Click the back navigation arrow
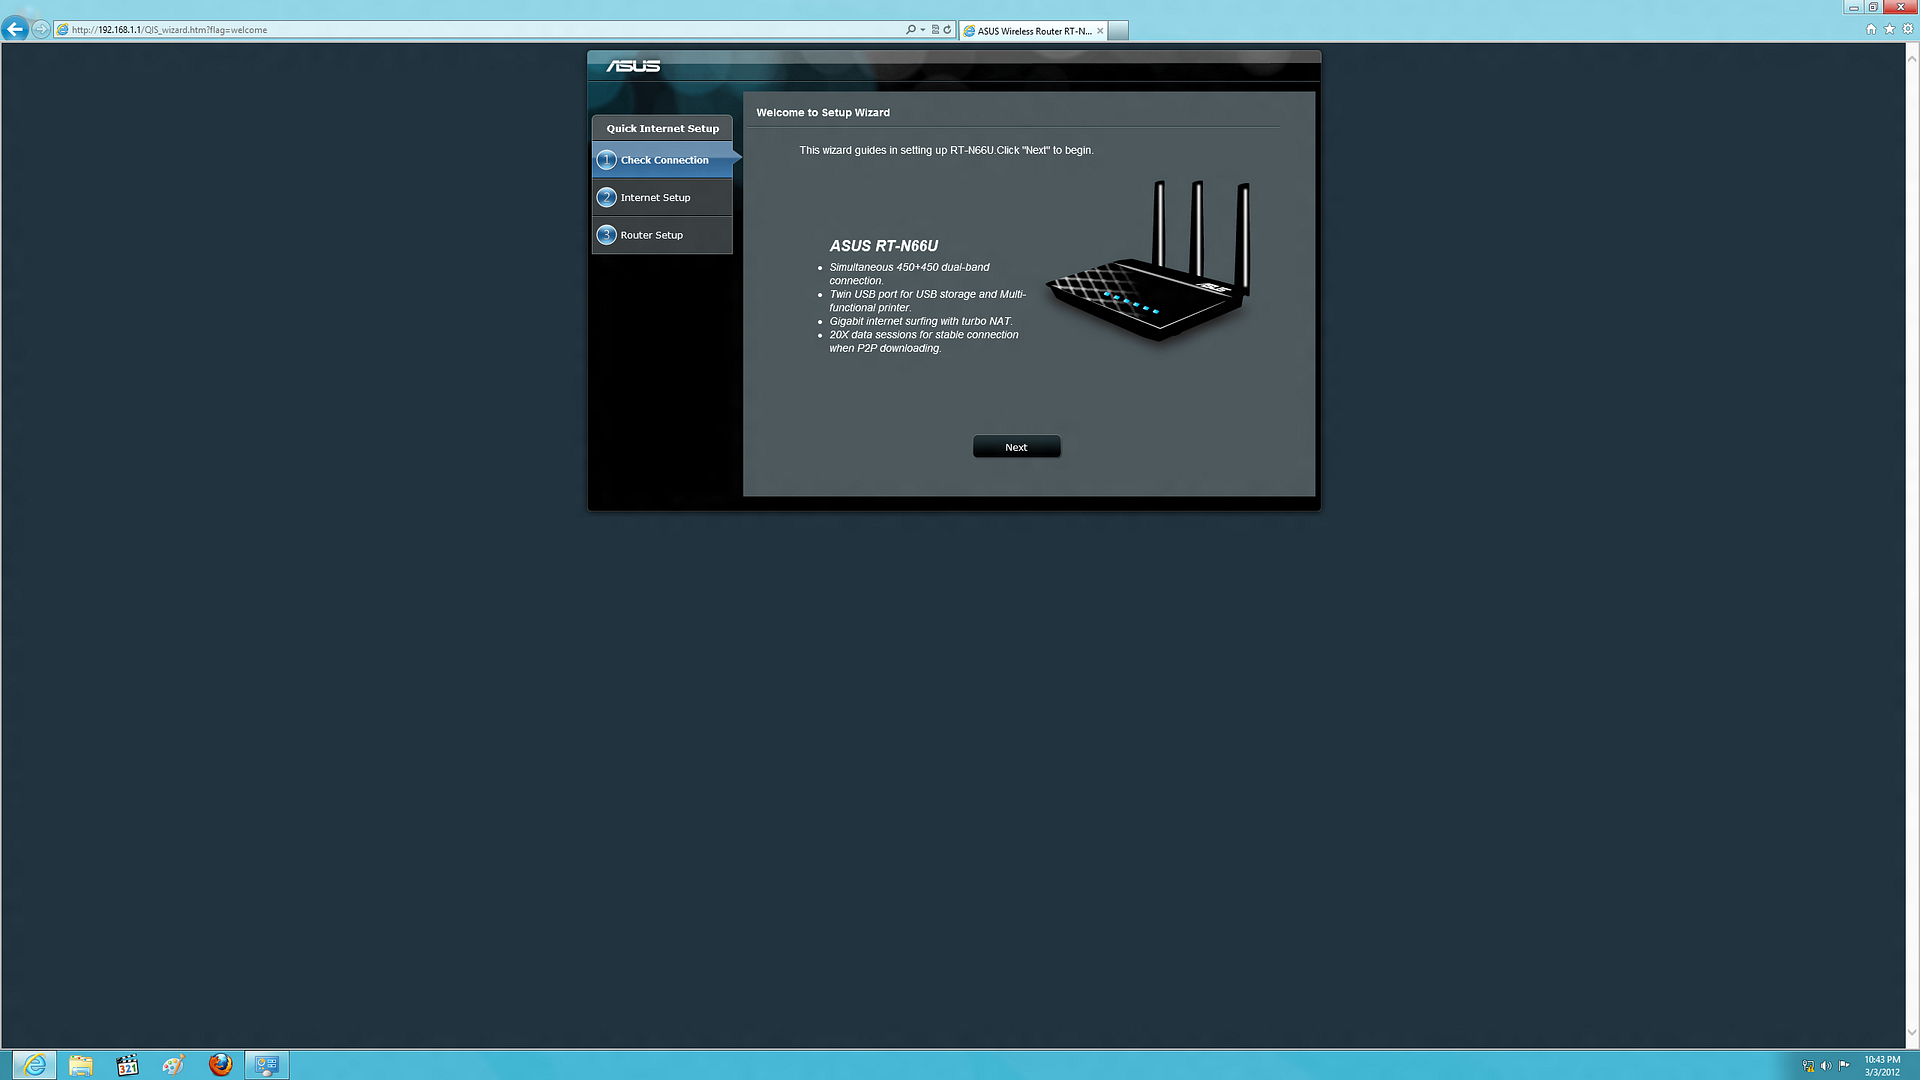Screen dimensions: 1920x1080 15,28
